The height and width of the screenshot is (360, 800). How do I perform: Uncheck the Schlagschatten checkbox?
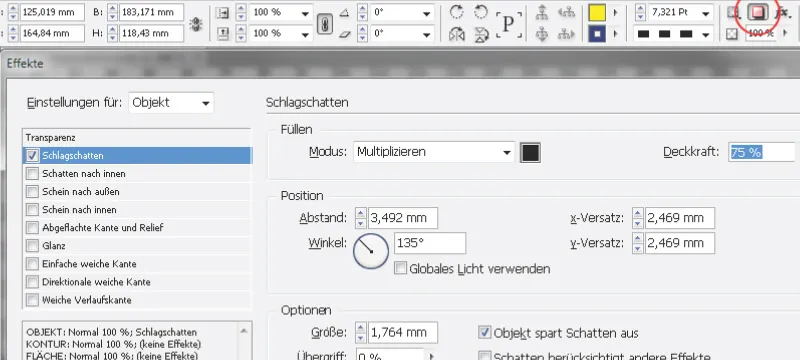click(32, 156)
